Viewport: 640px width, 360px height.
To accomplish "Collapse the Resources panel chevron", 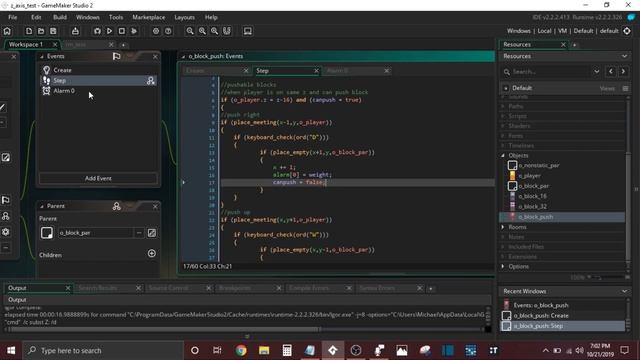I will 624,56.
